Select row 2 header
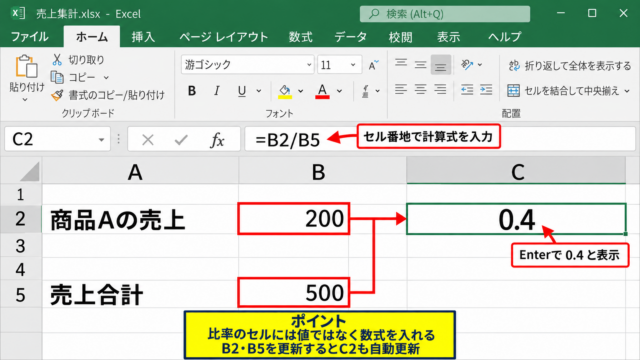The height and width of the screenshot is (360, 640). 21,219
